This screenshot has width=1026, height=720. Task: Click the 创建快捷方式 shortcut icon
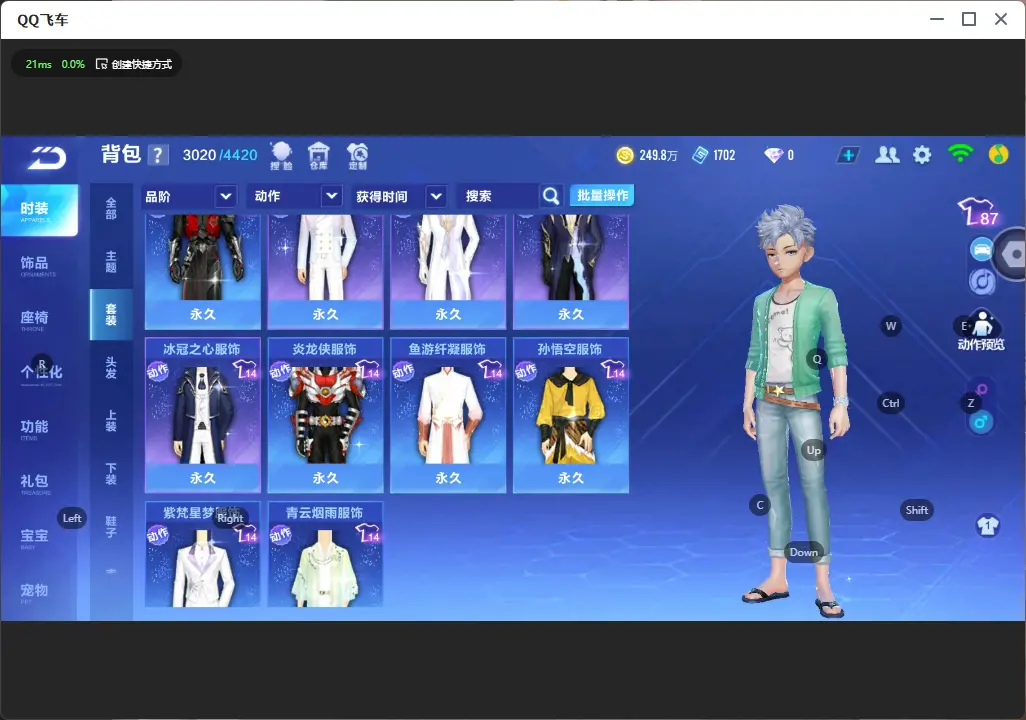(101, 64)
